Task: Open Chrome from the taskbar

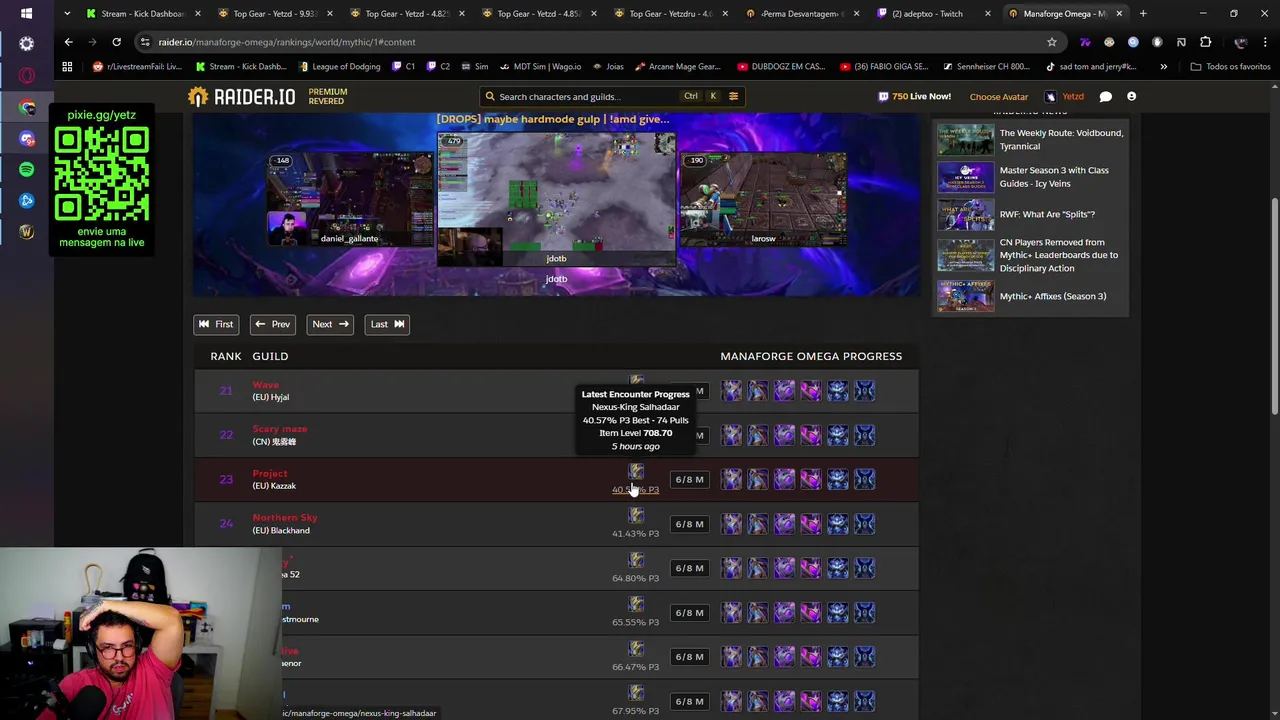Action: pyautogui.click(x=26, y=107)
